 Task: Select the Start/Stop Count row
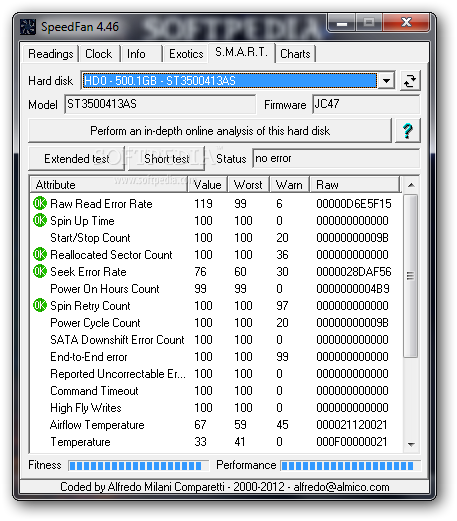coord(216,238)
